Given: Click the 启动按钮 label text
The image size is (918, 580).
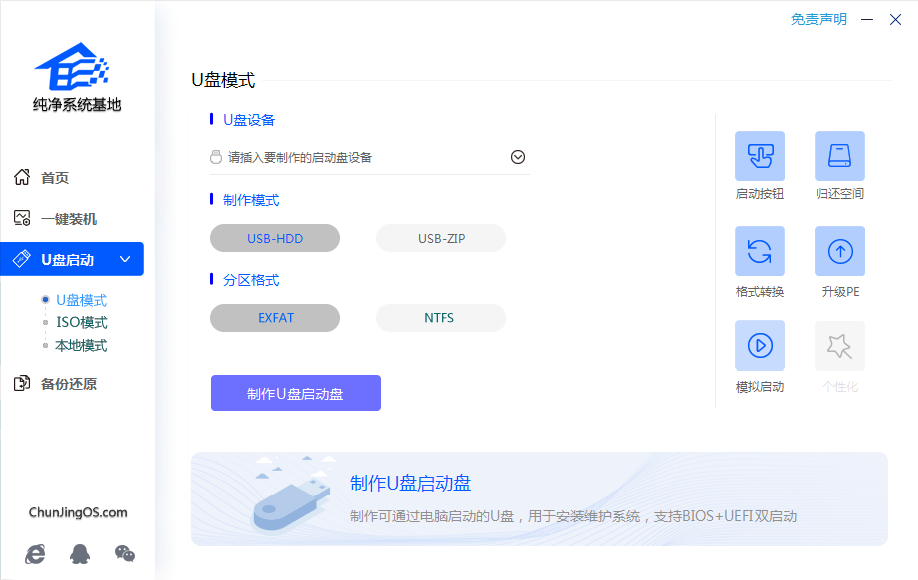Looking at the screenshot, I should 759,194.
